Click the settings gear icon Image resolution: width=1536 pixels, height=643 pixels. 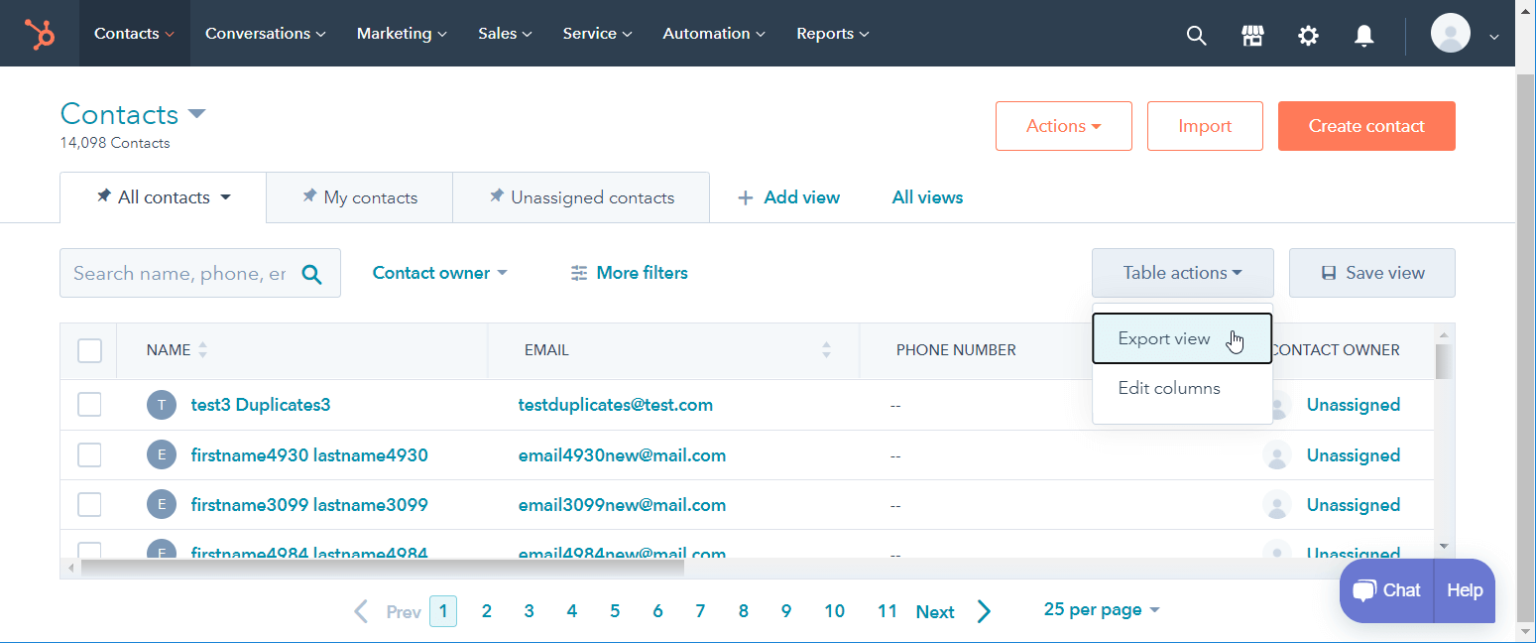(x=1308, y=34)
